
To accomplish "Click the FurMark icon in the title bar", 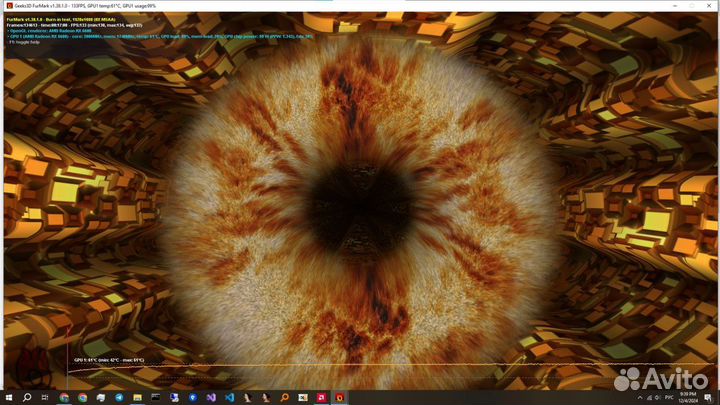I will coord(8,5).
